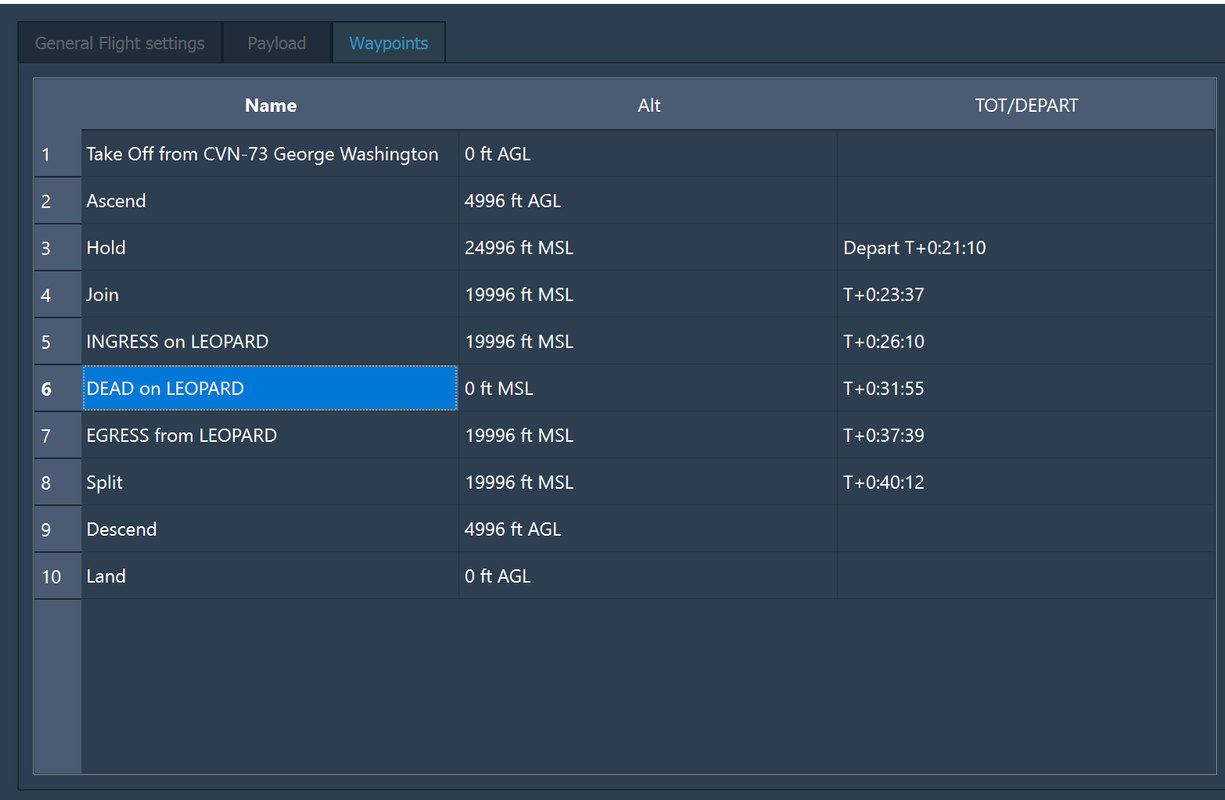Click the Take Off altitude cell 0 ft AGL

(648, 154)
